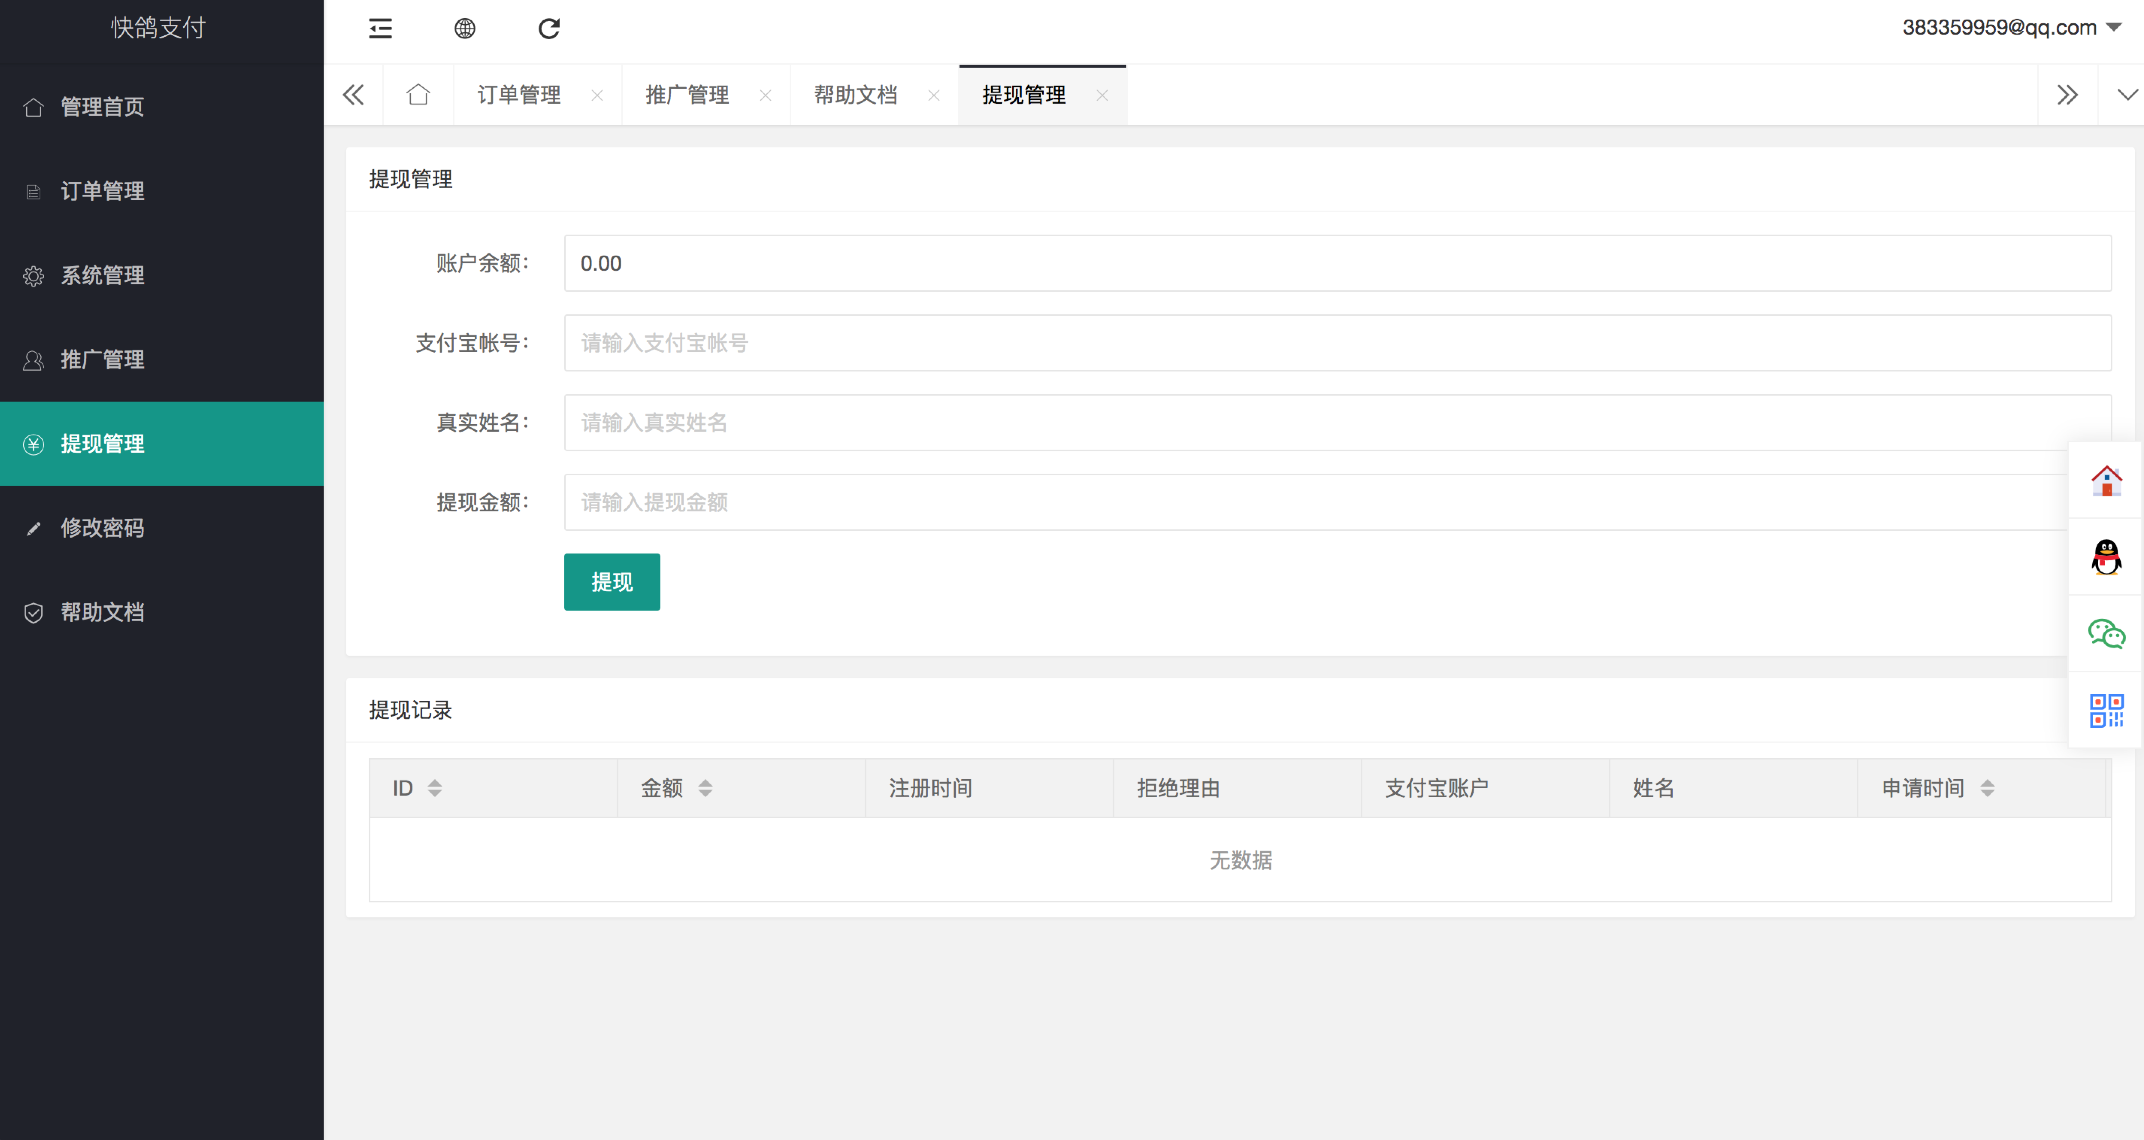
Task: Open 订单管理 in the sidebar
Action: pyautogui.click(x=162, y=191)
